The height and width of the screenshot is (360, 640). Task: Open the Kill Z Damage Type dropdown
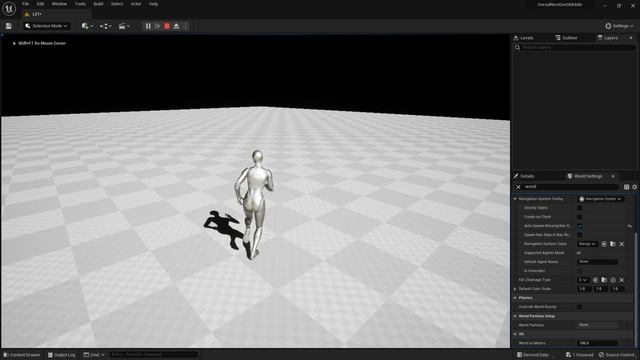pyautogui.click(x=583, y=280)
